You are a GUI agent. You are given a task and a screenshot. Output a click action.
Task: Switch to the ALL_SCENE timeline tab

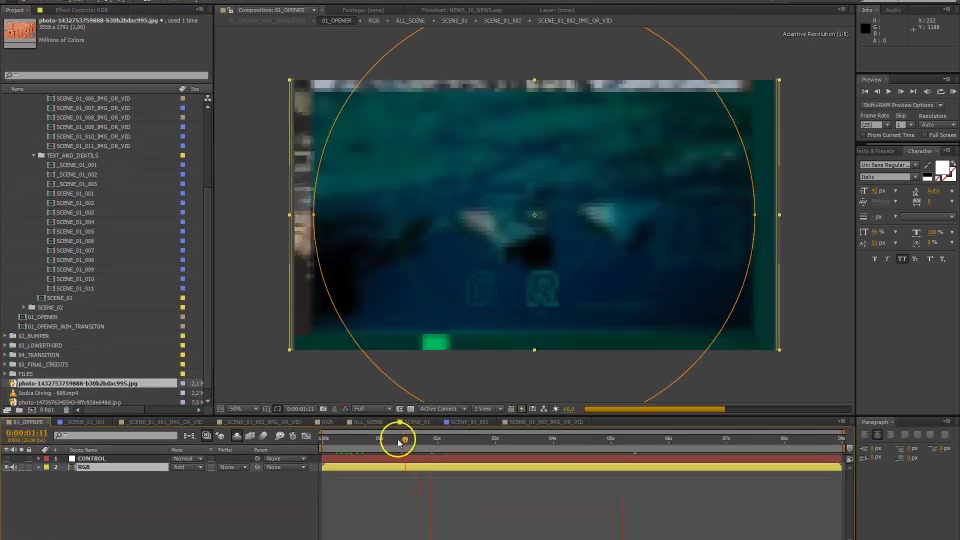point(368,422)
